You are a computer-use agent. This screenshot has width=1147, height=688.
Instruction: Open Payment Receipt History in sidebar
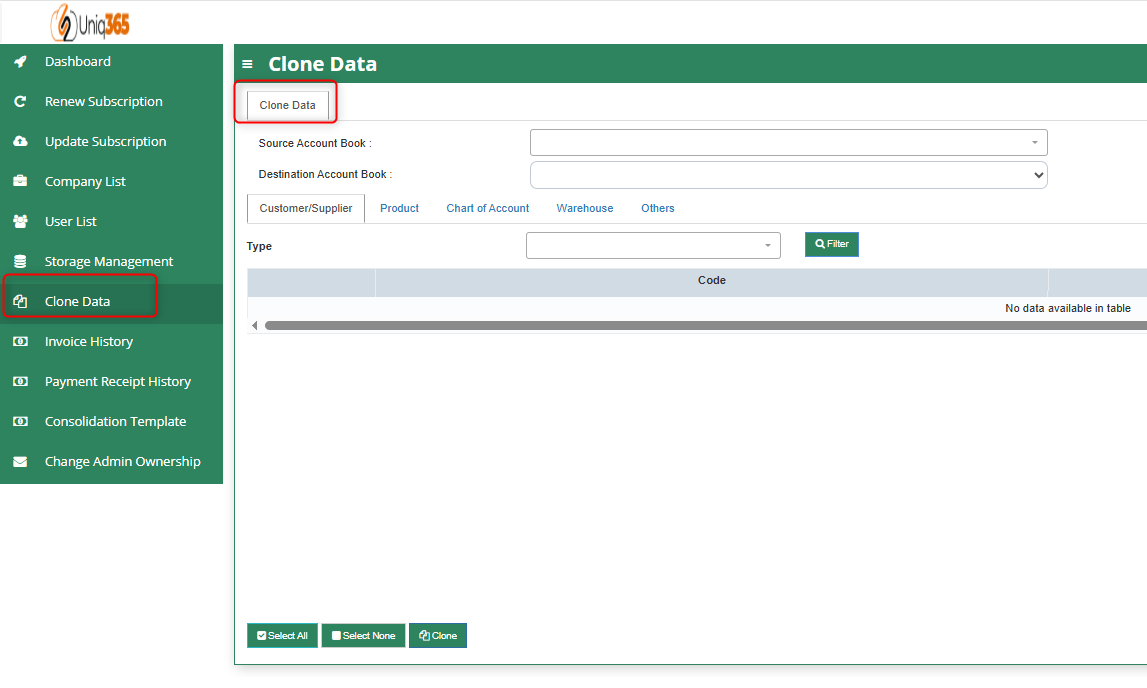[x=117, y=382]
